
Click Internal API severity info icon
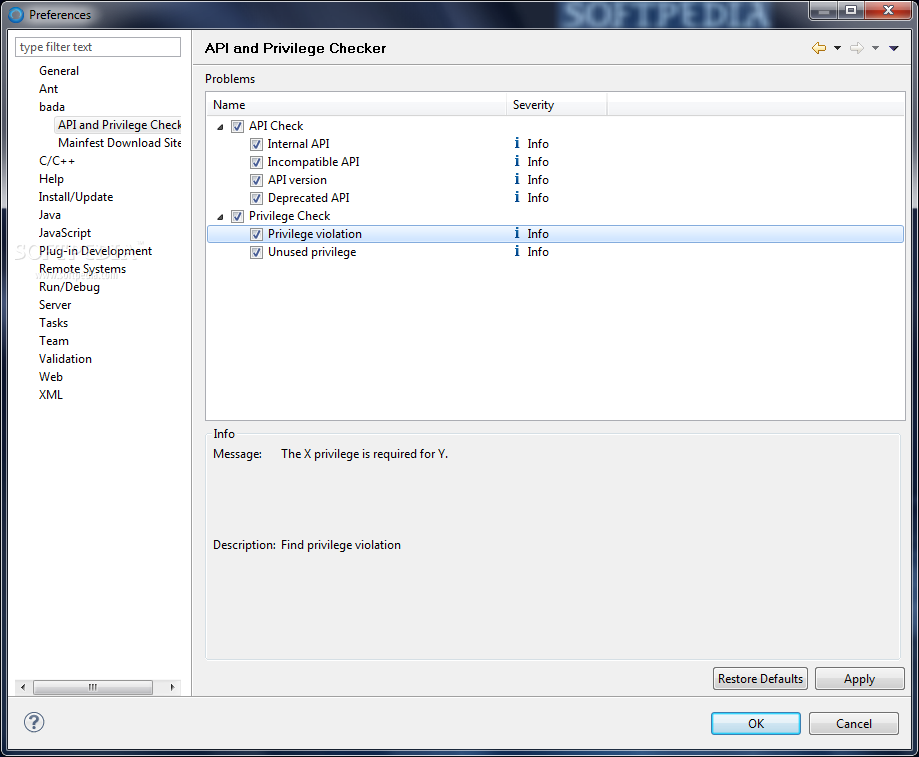(517, 143)
